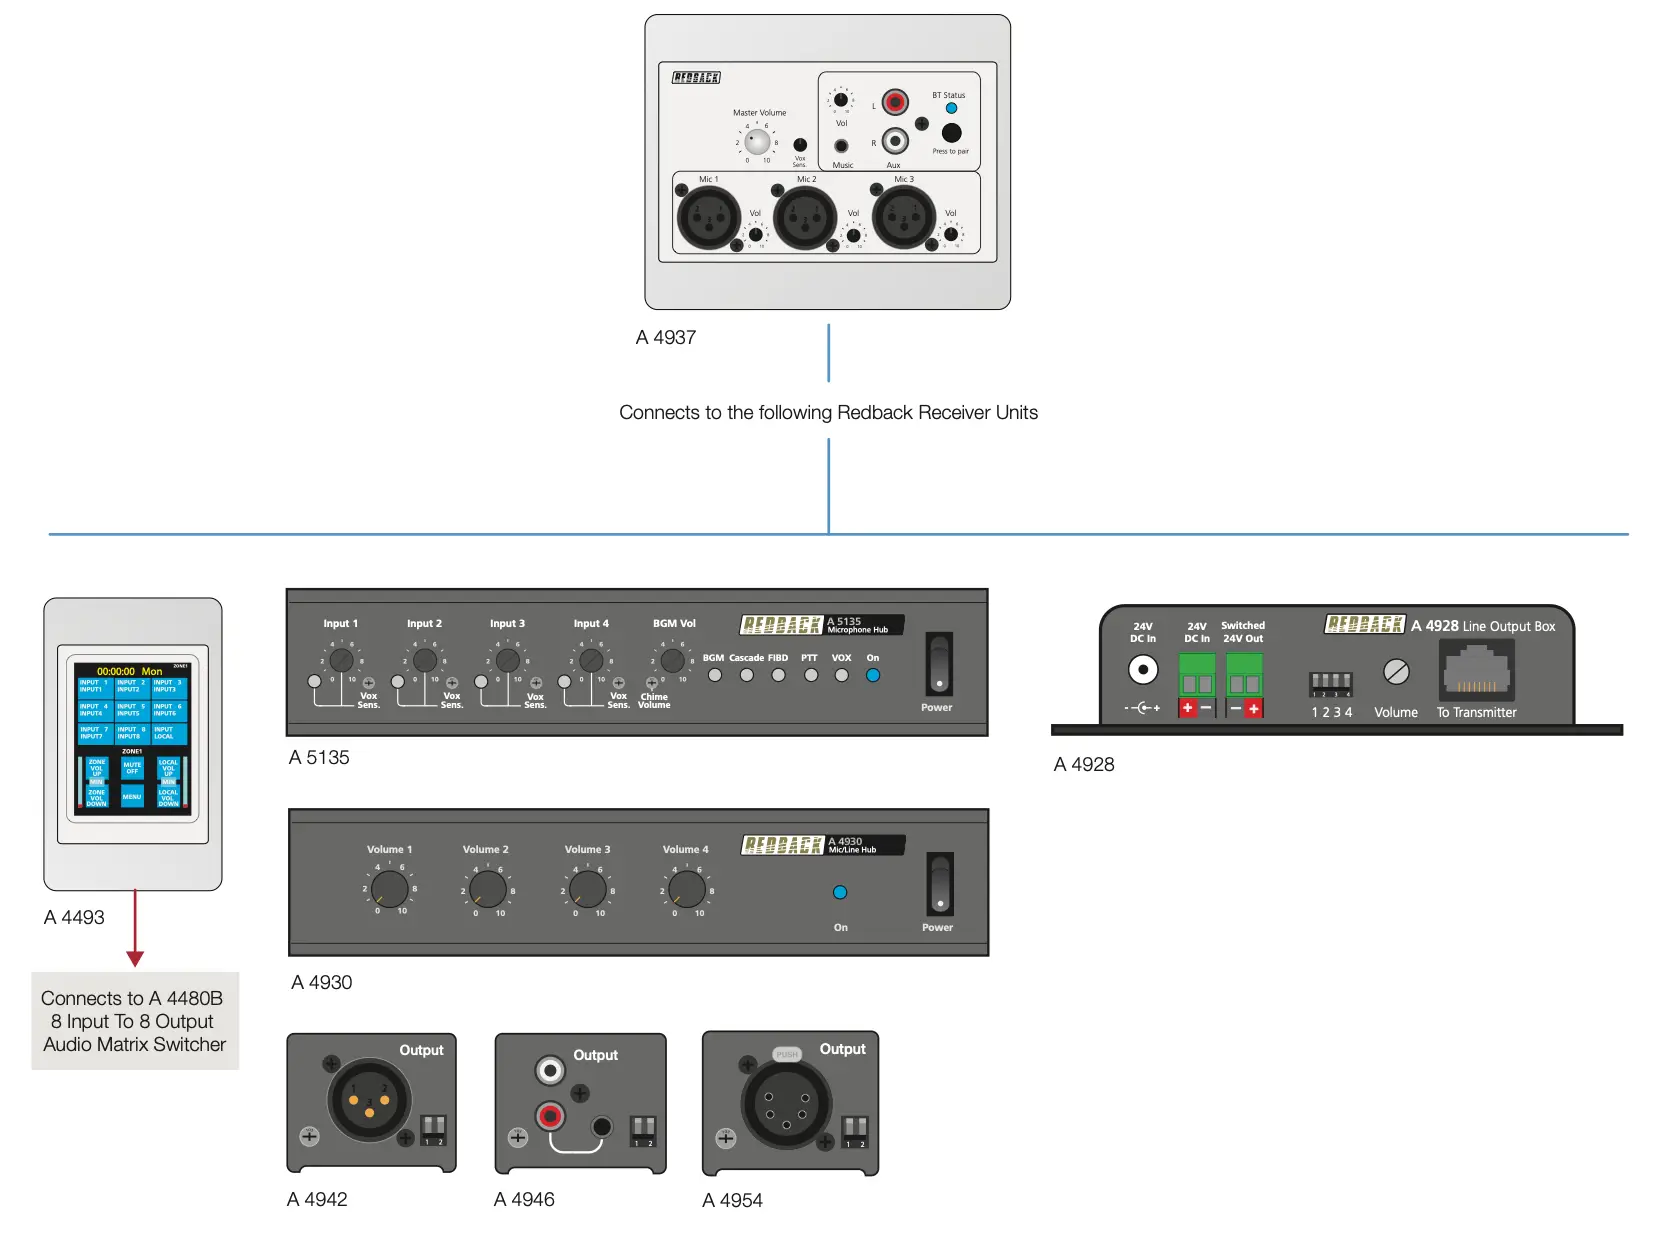Adjust the Master Volume knob on A 4937
This screenshot has height=1246, width=1657.
758,142
